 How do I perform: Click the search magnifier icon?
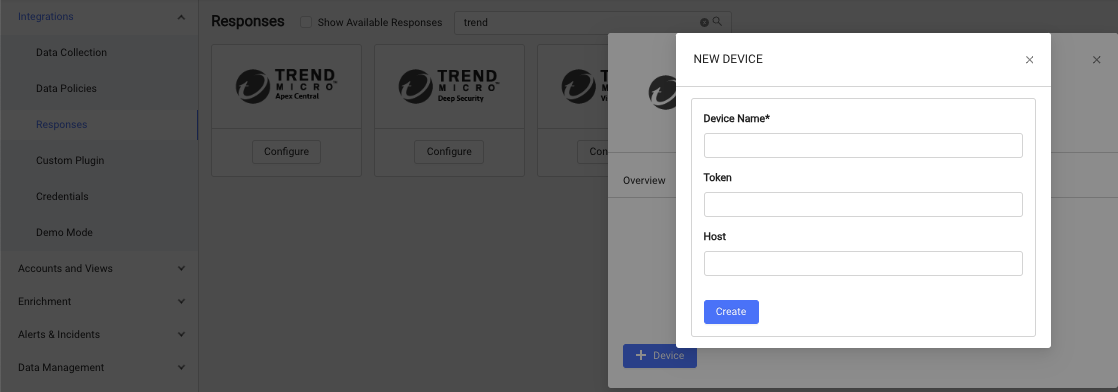point(717,21)
